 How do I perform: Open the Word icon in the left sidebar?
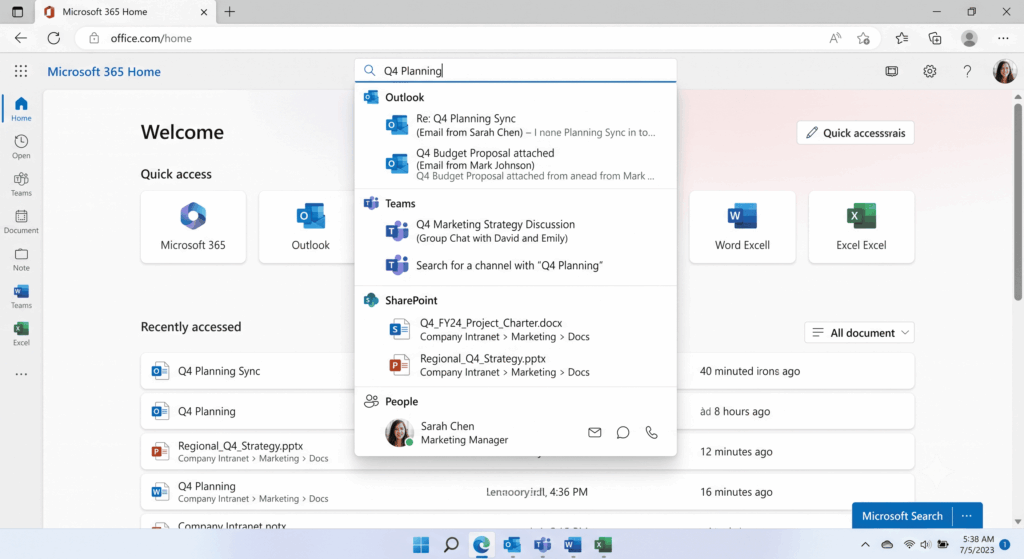pos(21,296)
